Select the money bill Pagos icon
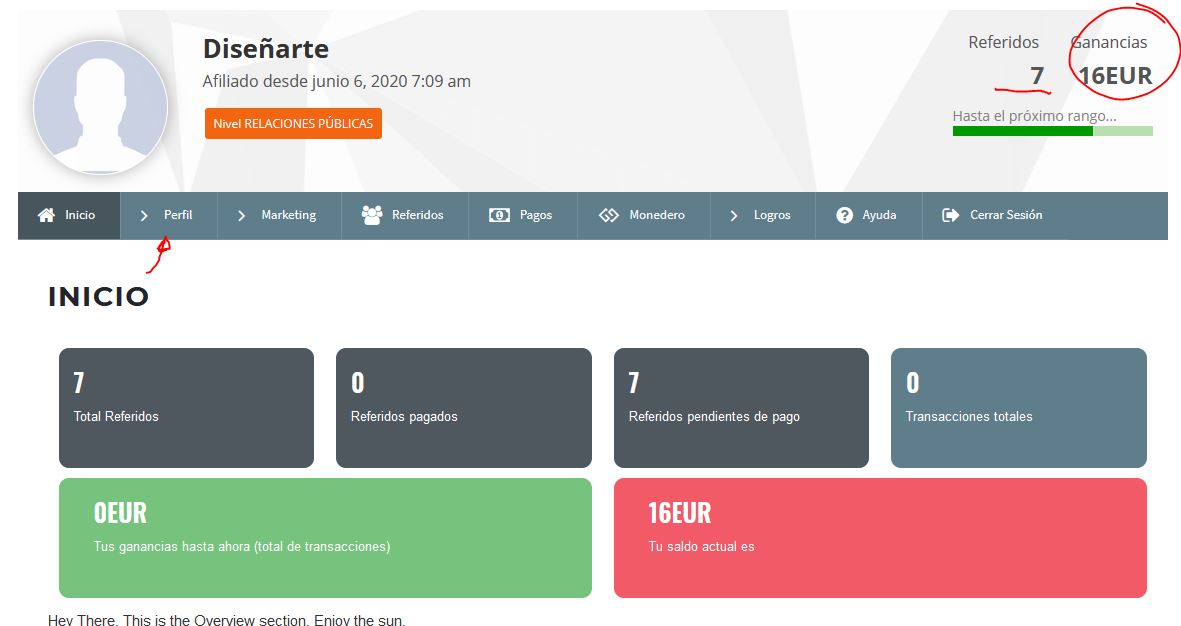The height and width of the screenshot is (626, 1181). (x=499, y=215)
